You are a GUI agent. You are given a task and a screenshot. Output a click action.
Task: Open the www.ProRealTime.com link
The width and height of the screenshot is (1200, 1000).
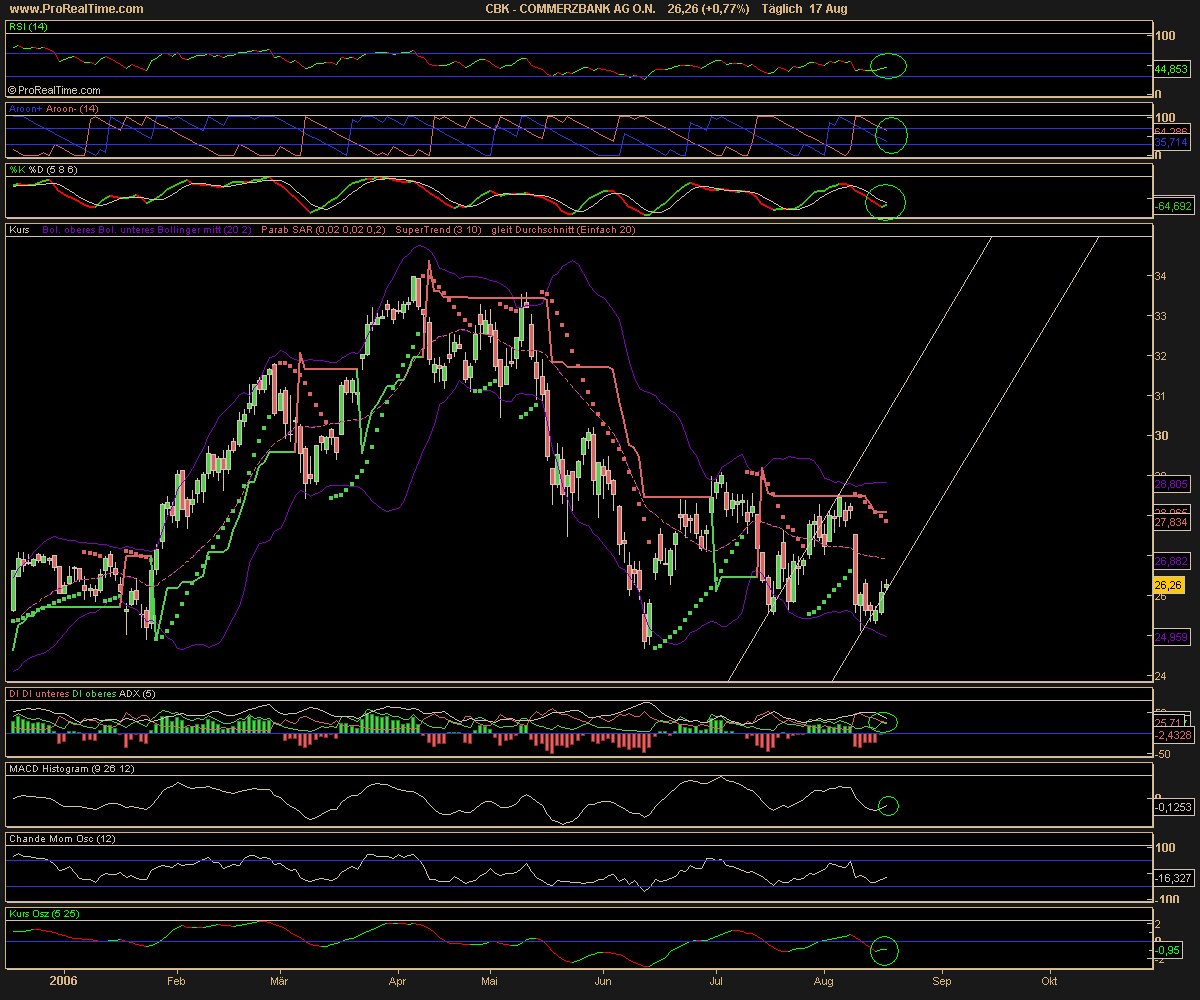coord(74,9)
